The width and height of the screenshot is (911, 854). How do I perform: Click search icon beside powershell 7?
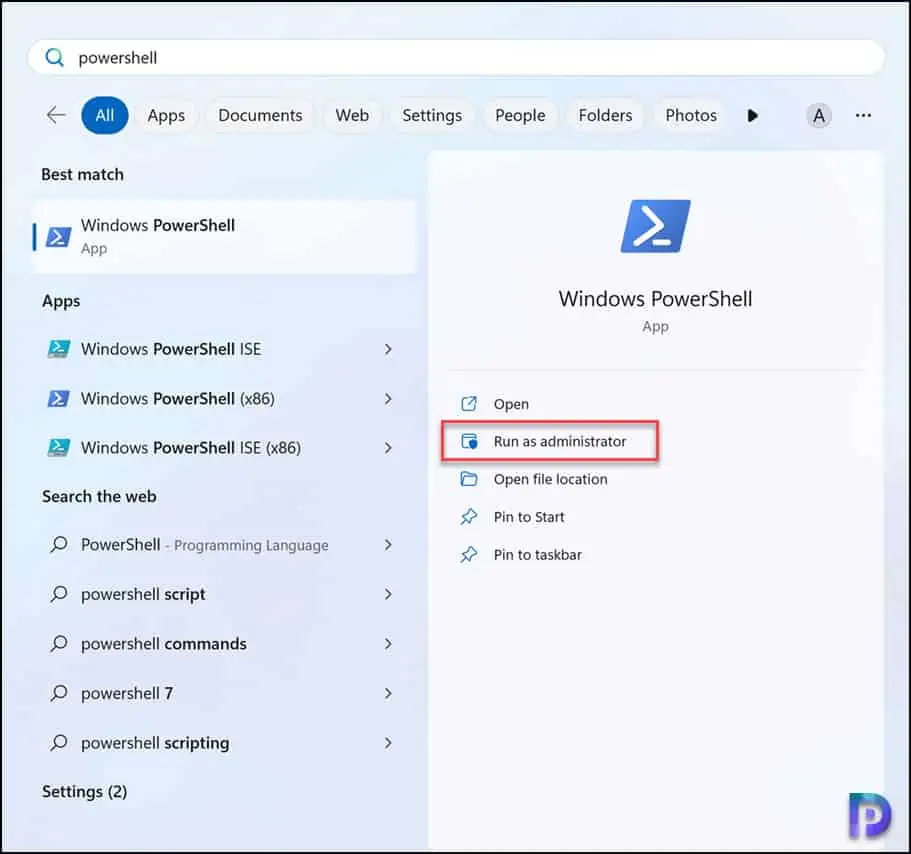coord(59,693)
